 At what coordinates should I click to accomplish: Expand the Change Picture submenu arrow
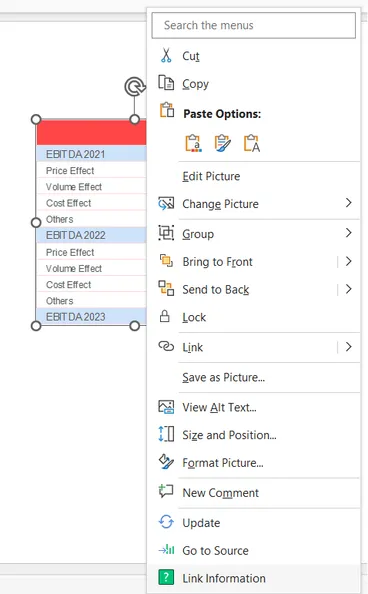349,203
